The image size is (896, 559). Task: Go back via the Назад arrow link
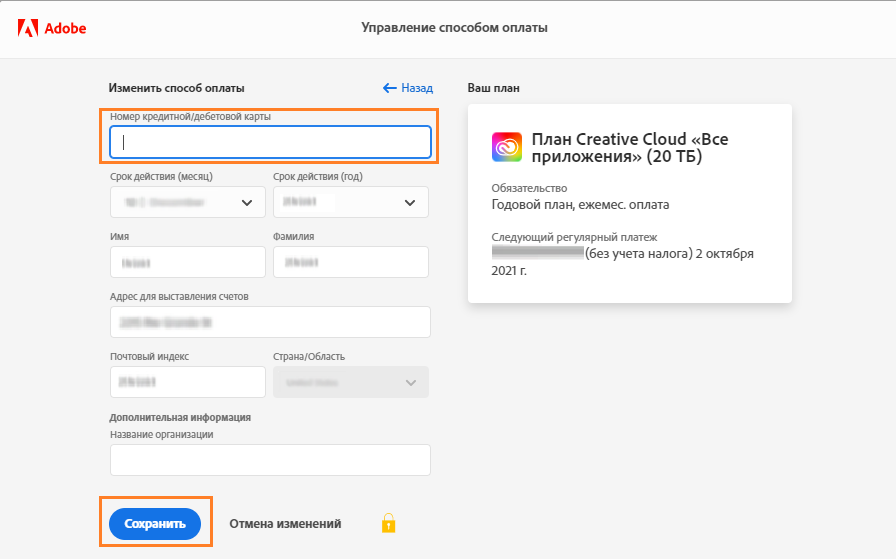(x=408, y=88)
